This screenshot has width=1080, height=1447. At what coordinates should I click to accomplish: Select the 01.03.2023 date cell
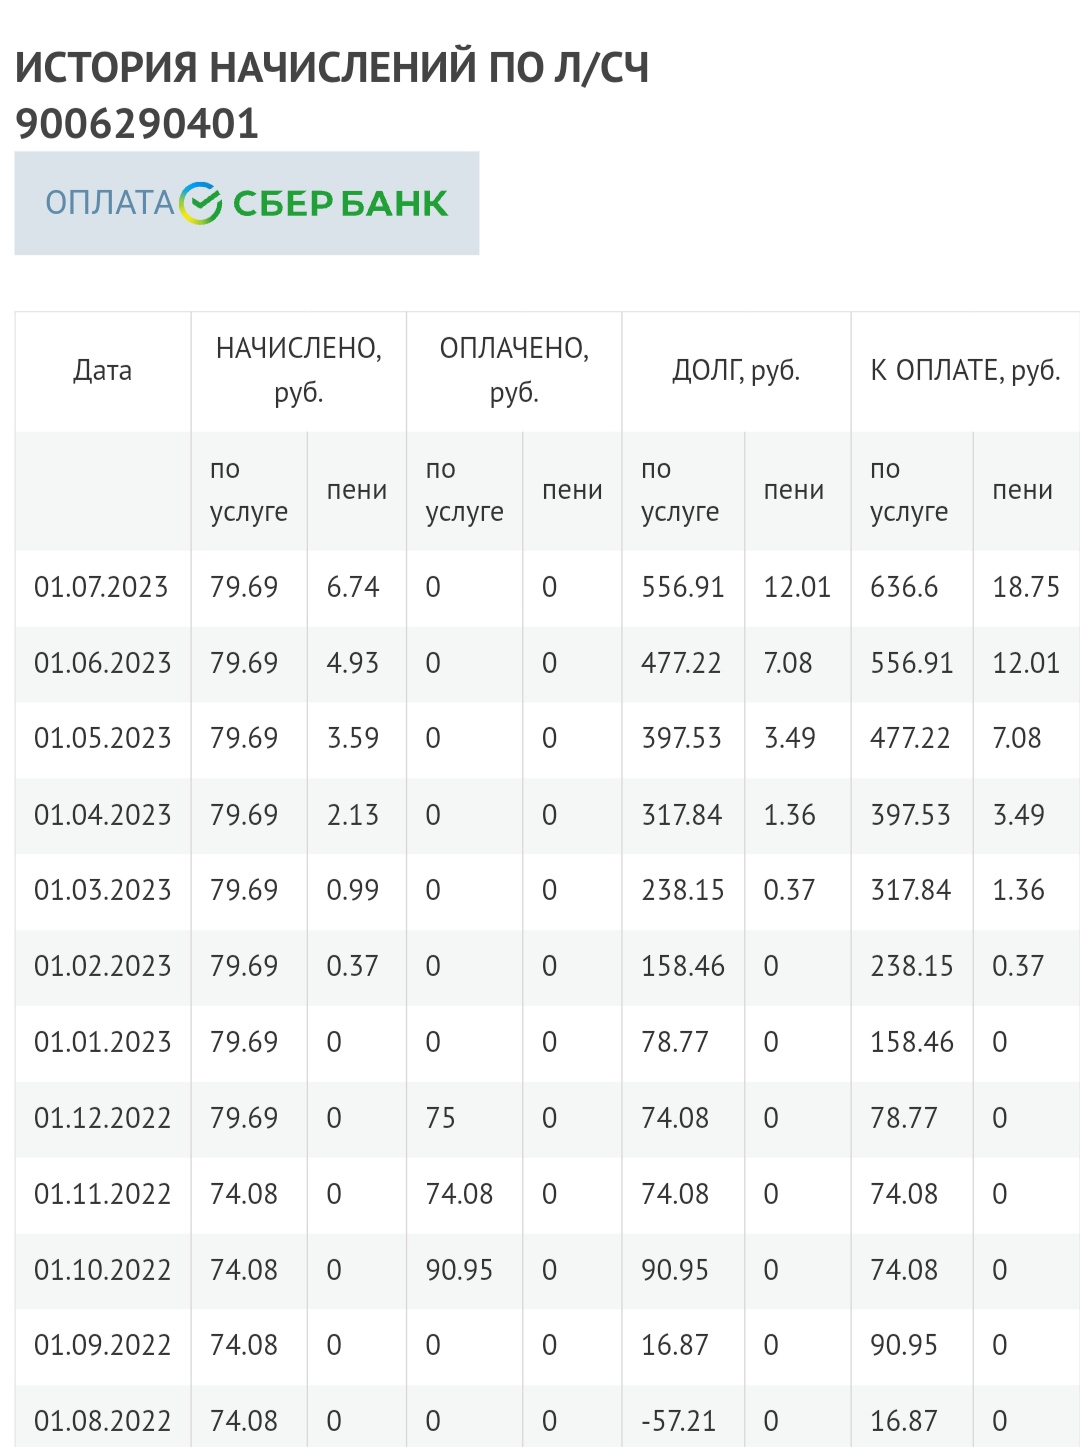click(x=102, y=890)
